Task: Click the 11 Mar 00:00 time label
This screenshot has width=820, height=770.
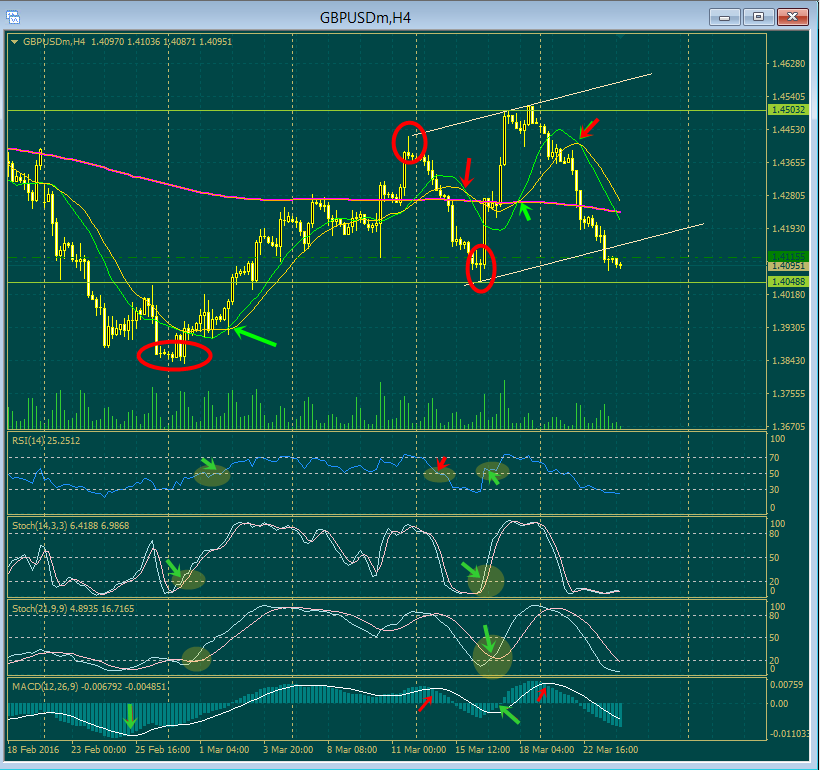Action: tap(418, 750)
